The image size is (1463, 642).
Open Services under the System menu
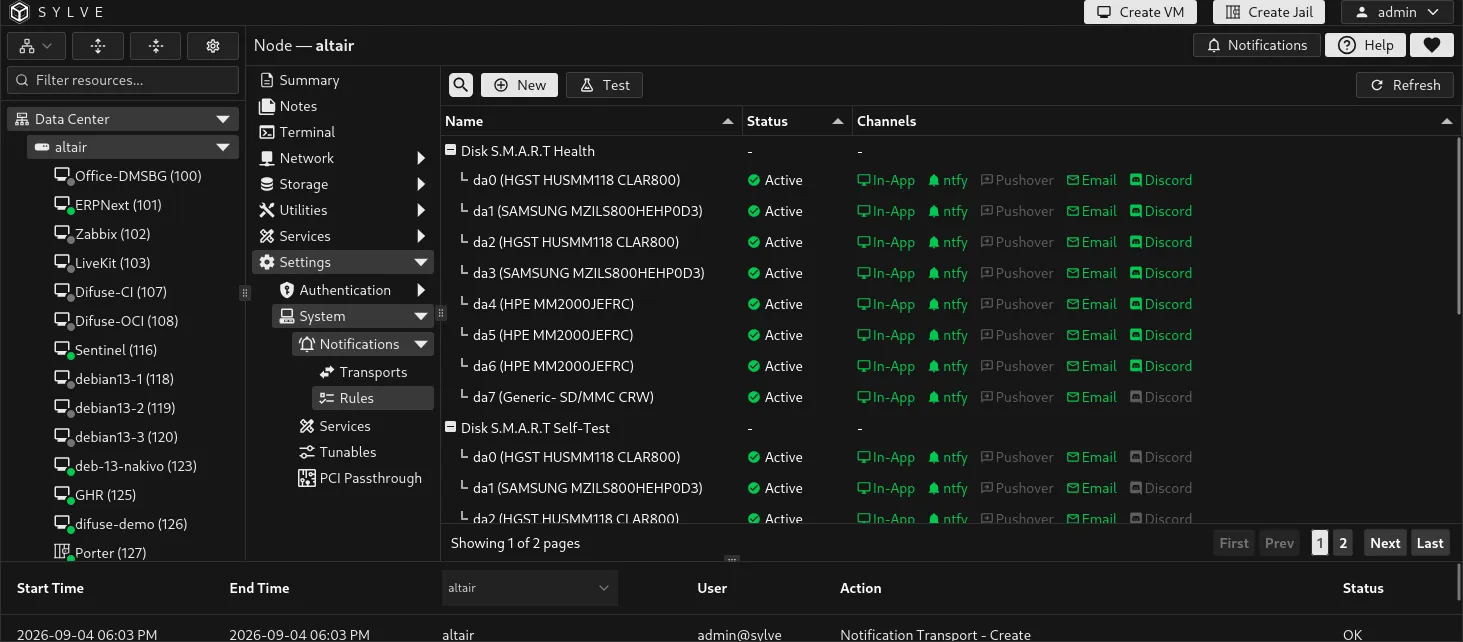click(335, 426)
